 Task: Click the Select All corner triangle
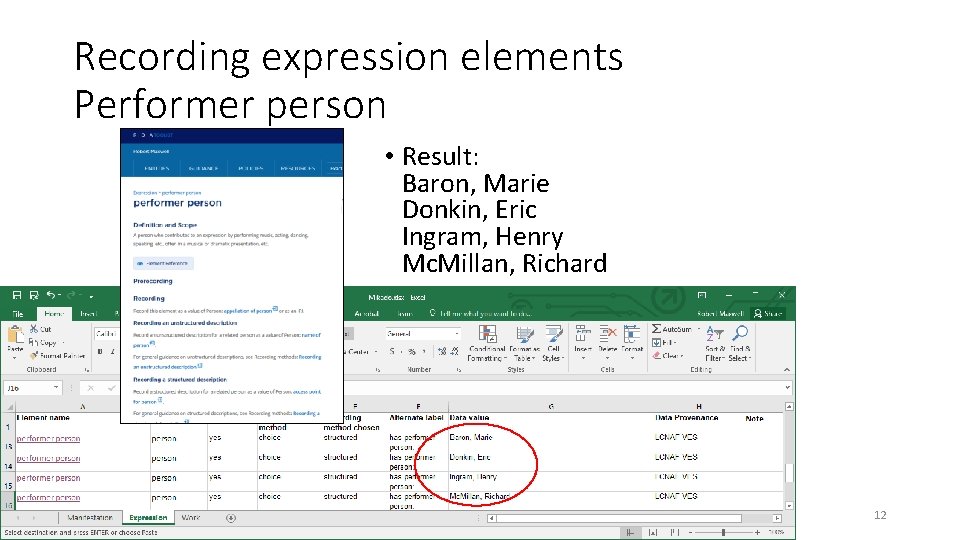[x=9, y=407]
